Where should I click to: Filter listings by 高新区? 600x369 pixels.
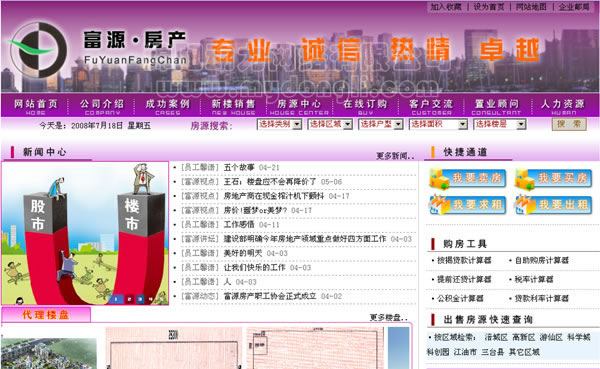[523, 337]
